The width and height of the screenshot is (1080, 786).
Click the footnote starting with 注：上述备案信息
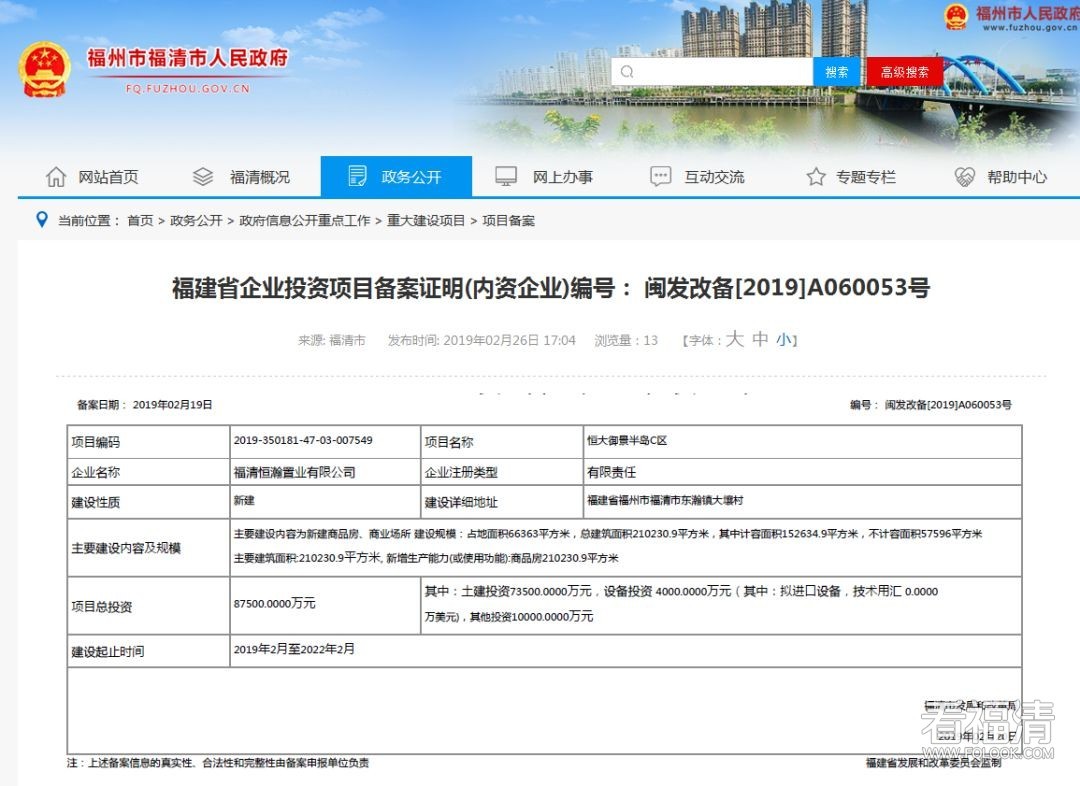pyautogui.click(x=218, y=763)
